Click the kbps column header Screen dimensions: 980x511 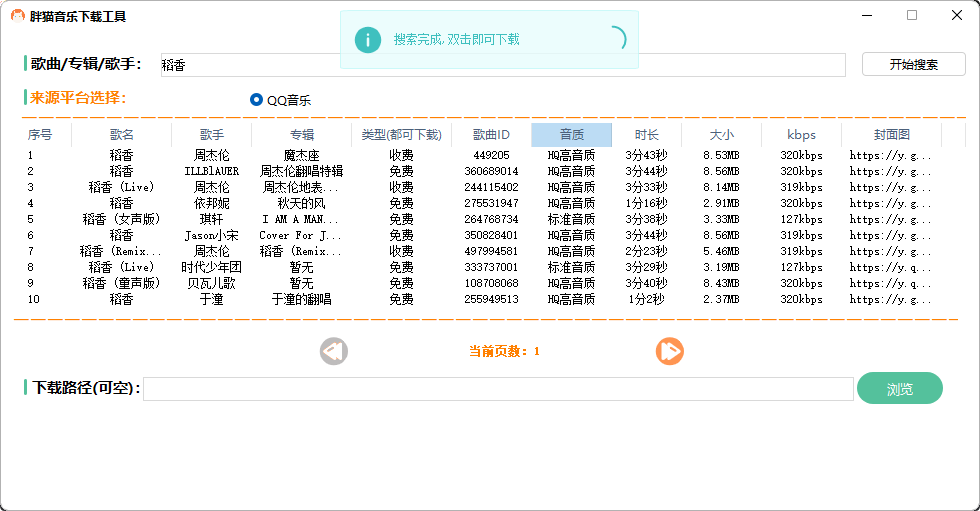click(x=801, y=135)
